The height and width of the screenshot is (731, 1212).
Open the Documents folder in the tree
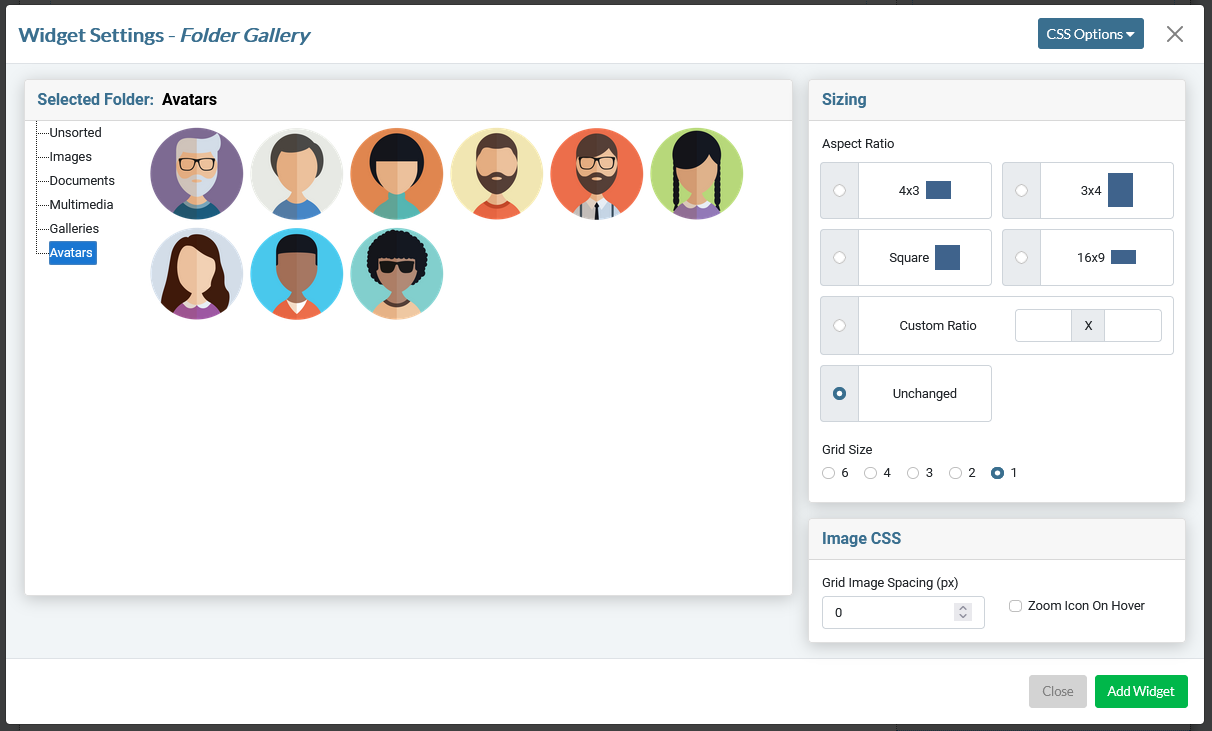[82, 181]
